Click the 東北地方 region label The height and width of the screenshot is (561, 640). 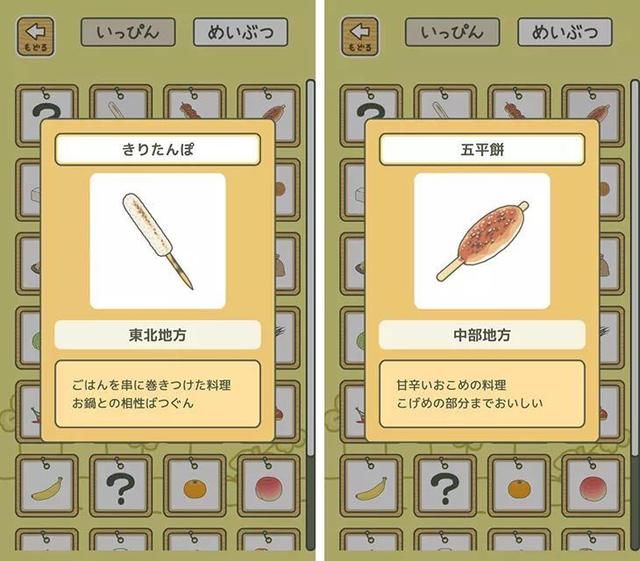tap(158, 335)
